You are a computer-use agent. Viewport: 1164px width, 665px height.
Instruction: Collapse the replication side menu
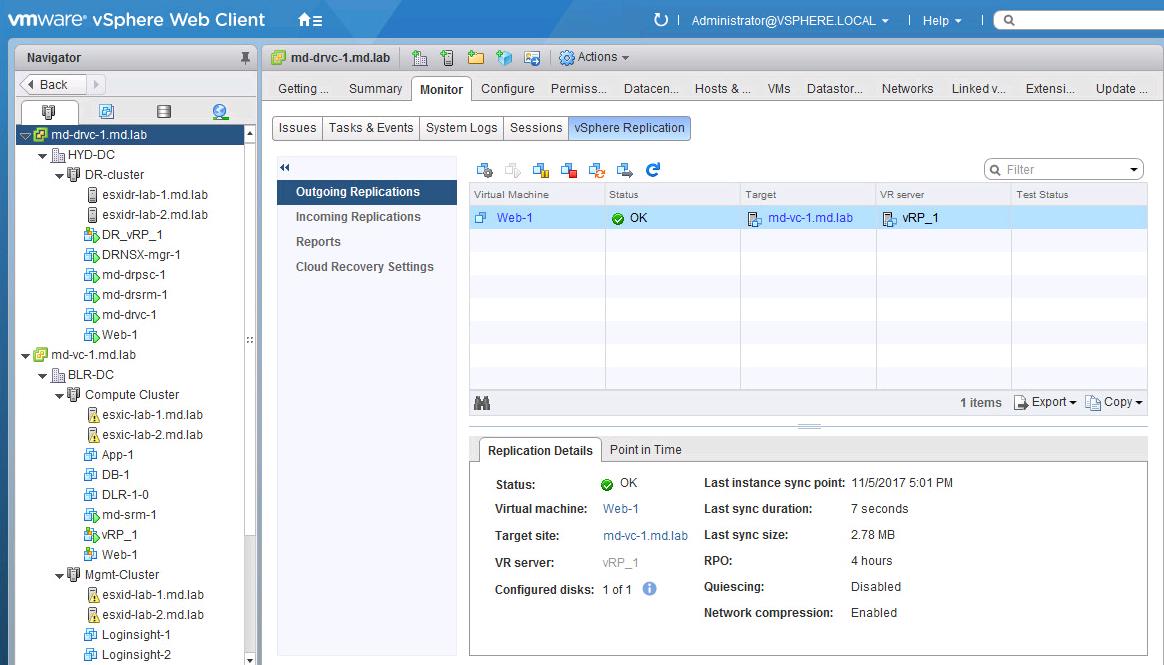pyautogui.click(x=284, y=168)
